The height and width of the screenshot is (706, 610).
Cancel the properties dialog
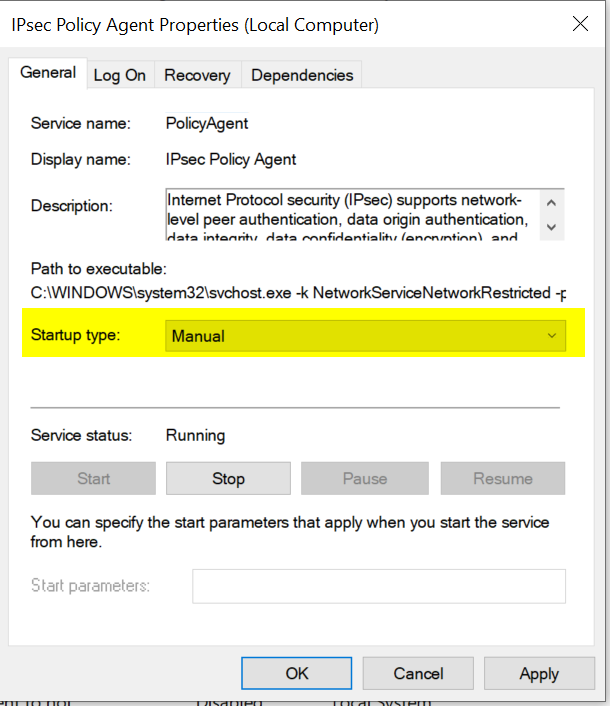tap(418, 673)
